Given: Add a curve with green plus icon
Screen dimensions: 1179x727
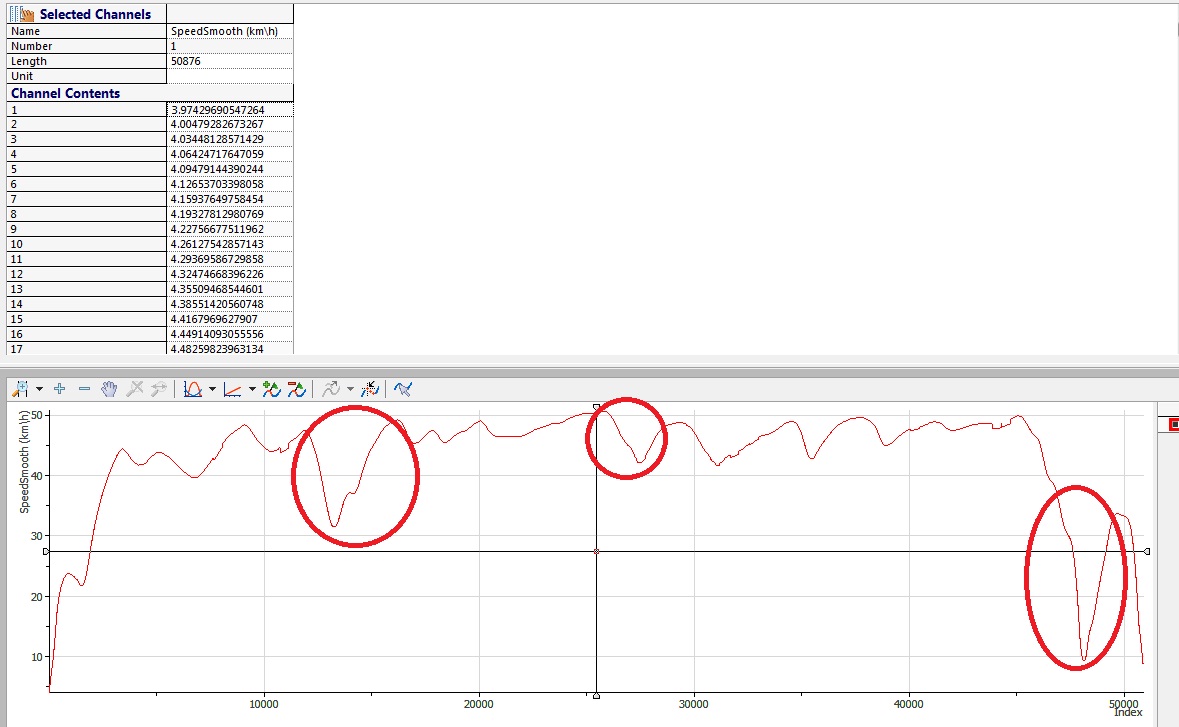Looking at the screenshot, I should [271, 389].
